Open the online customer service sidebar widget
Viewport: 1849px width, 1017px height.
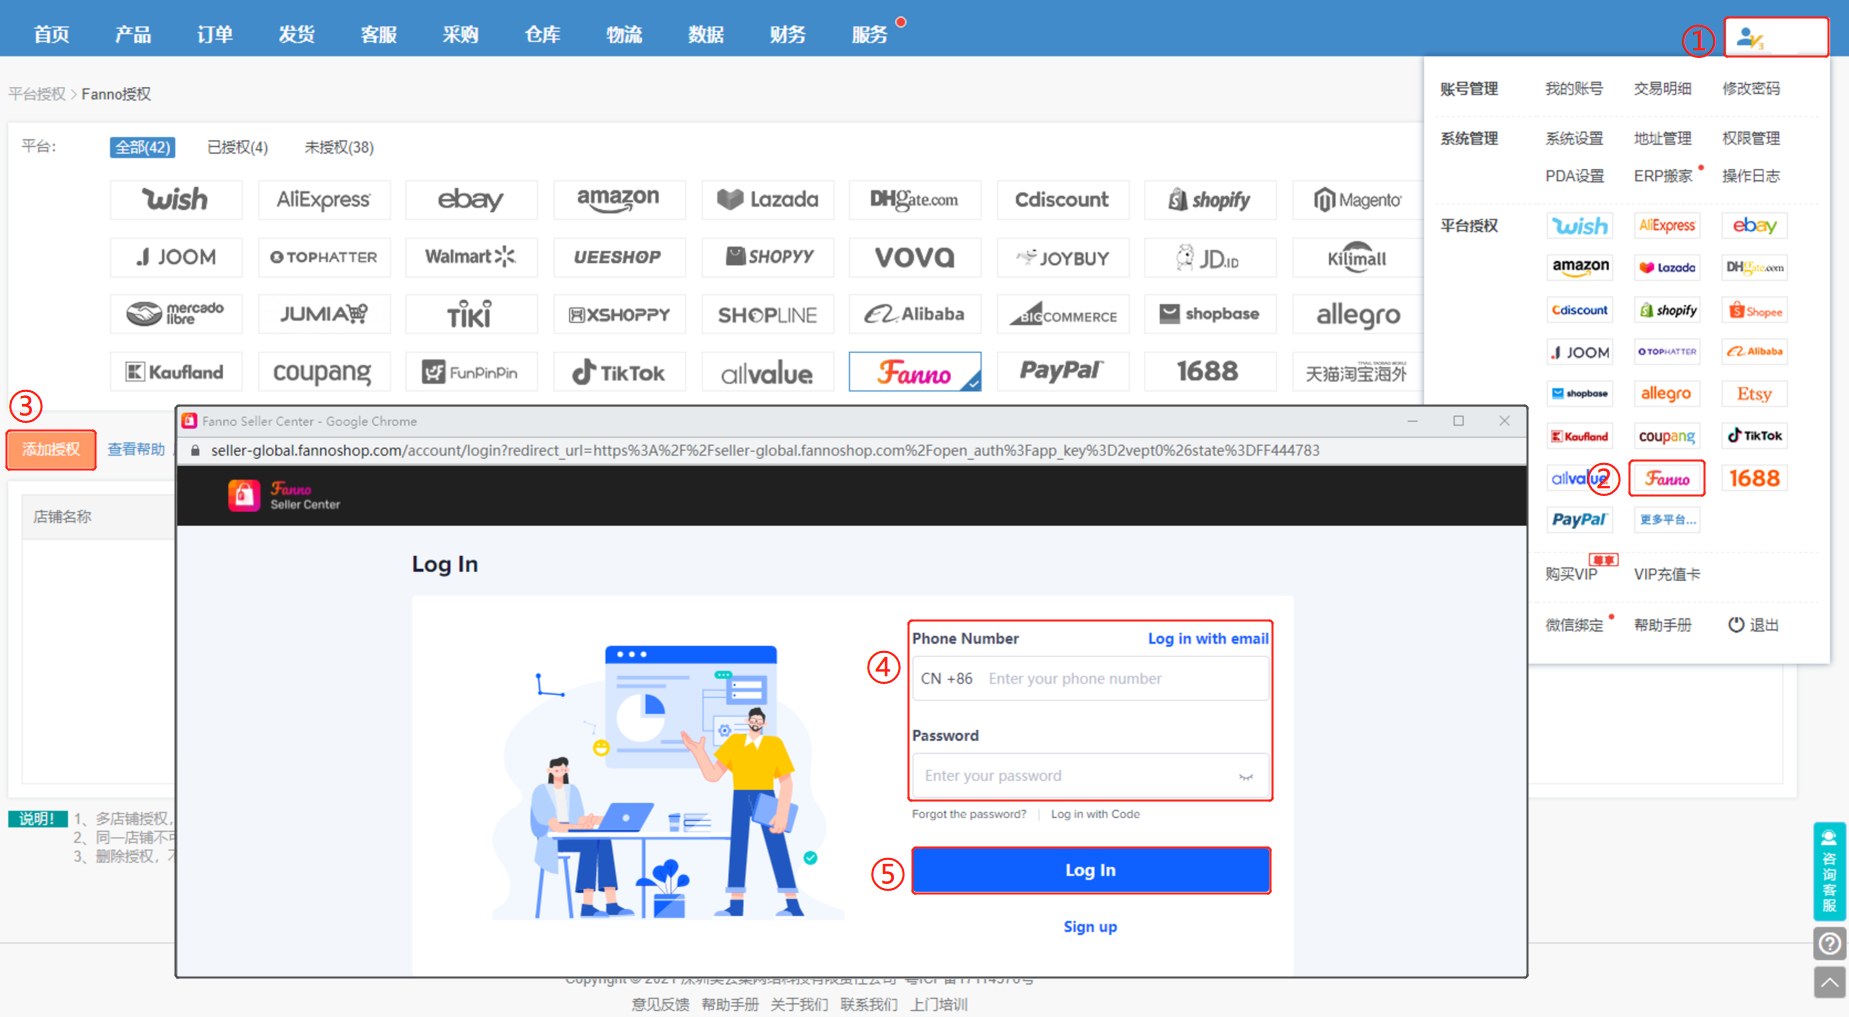point(1829,871)
